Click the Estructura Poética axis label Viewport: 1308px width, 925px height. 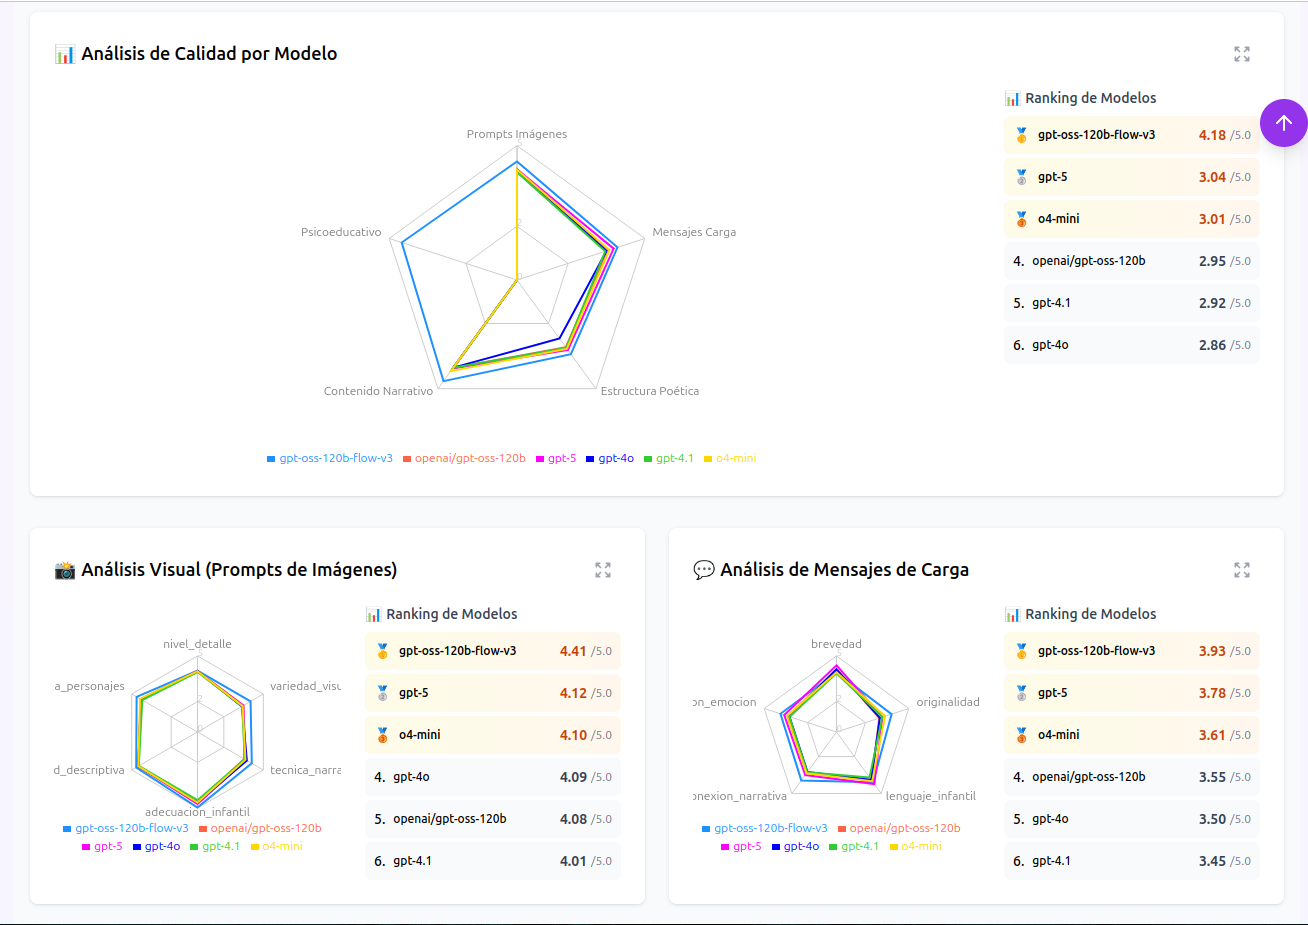(x=650, y=391)
